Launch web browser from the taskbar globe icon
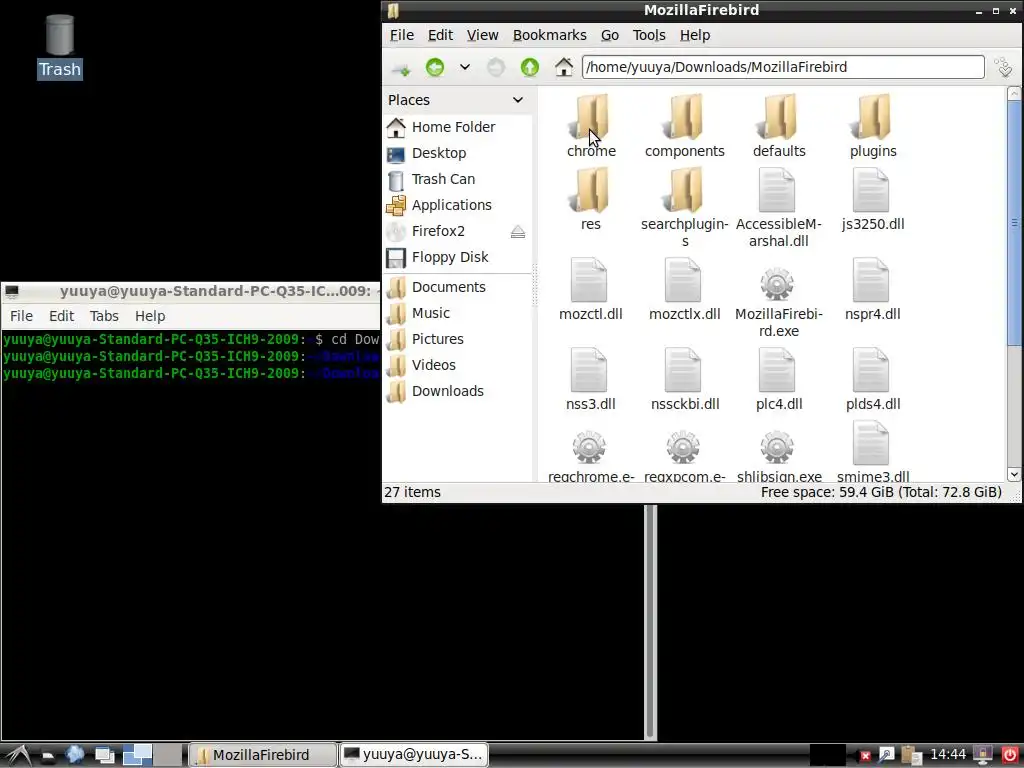Screen dimensions: 1024x768 pyautogui.click(x=75, y=754)
